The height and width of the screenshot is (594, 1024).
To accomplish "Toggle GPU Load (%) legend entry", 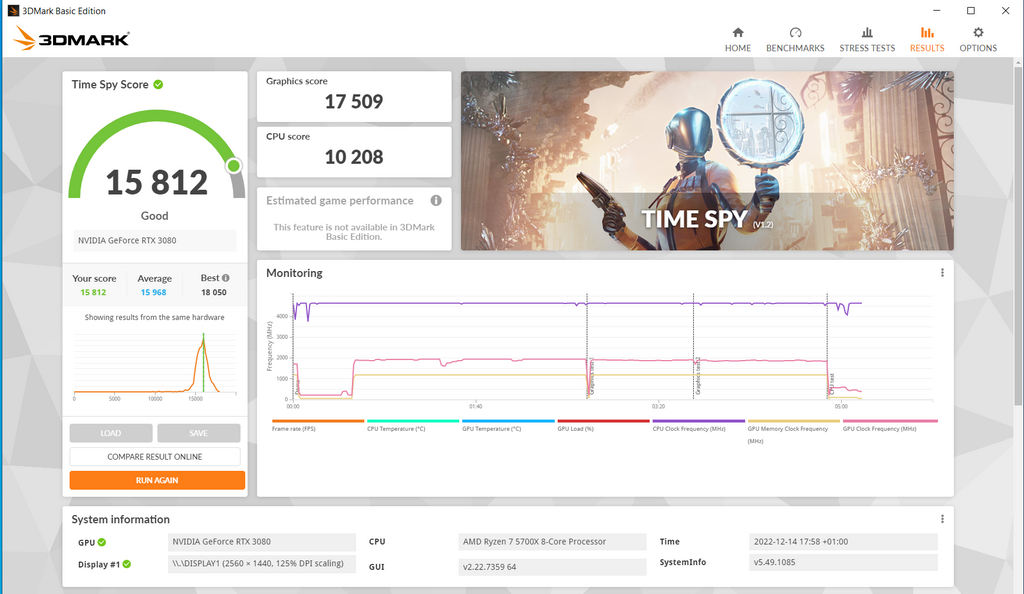I will pyautogui.click(x=603, y=426).
